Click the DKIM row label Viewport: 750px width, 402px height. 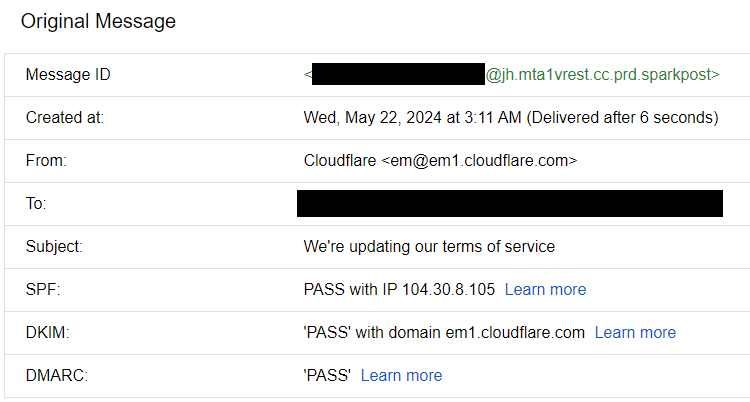(47, 333)
